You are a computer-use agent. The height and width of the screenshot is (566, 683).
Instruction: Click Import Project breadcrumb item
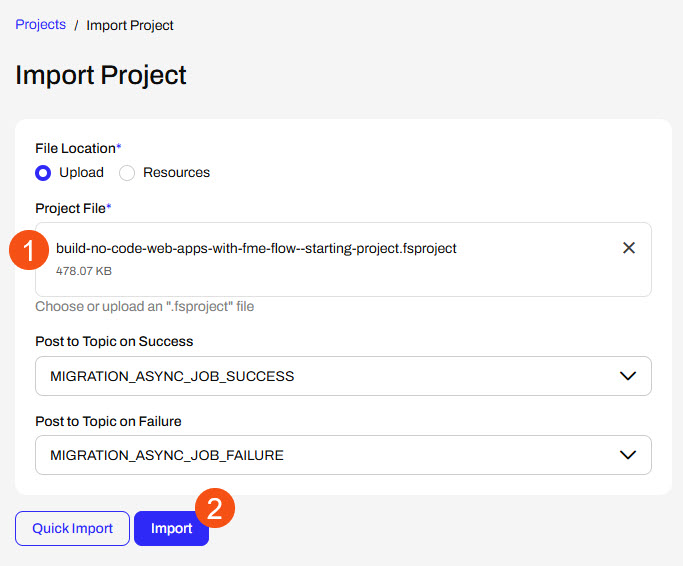click(130, 25)
